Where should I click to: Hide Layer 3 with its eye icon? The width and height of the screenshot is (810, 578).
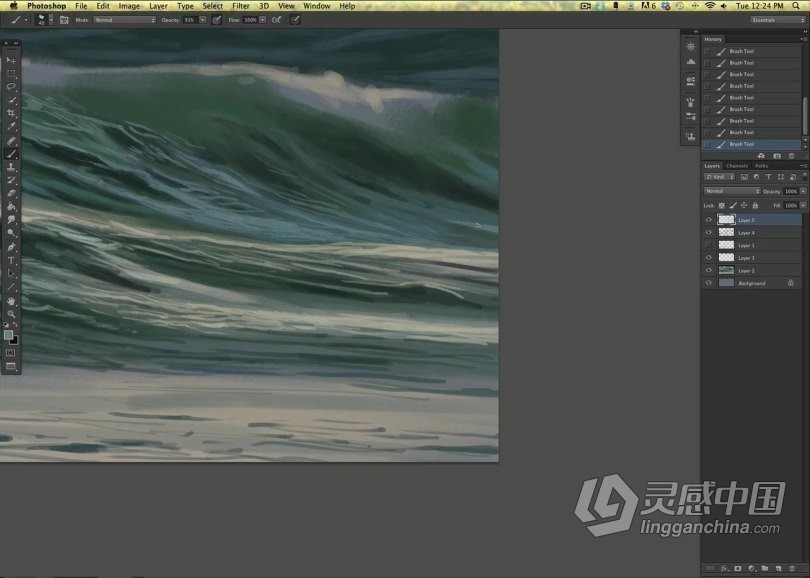pyautogui.click(x=709, y=258)
